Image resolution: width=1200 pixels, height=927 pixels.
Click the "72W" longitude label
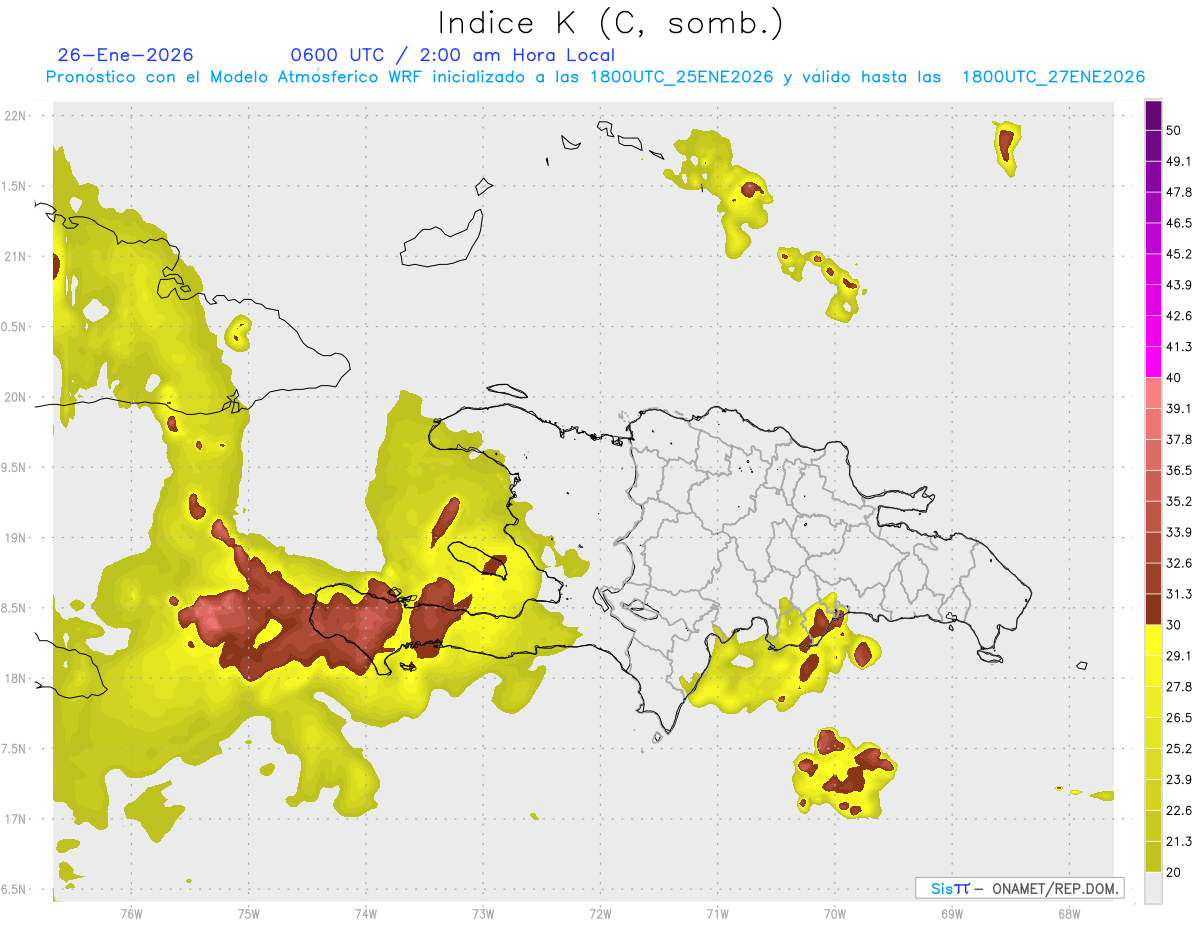point(600,913)
